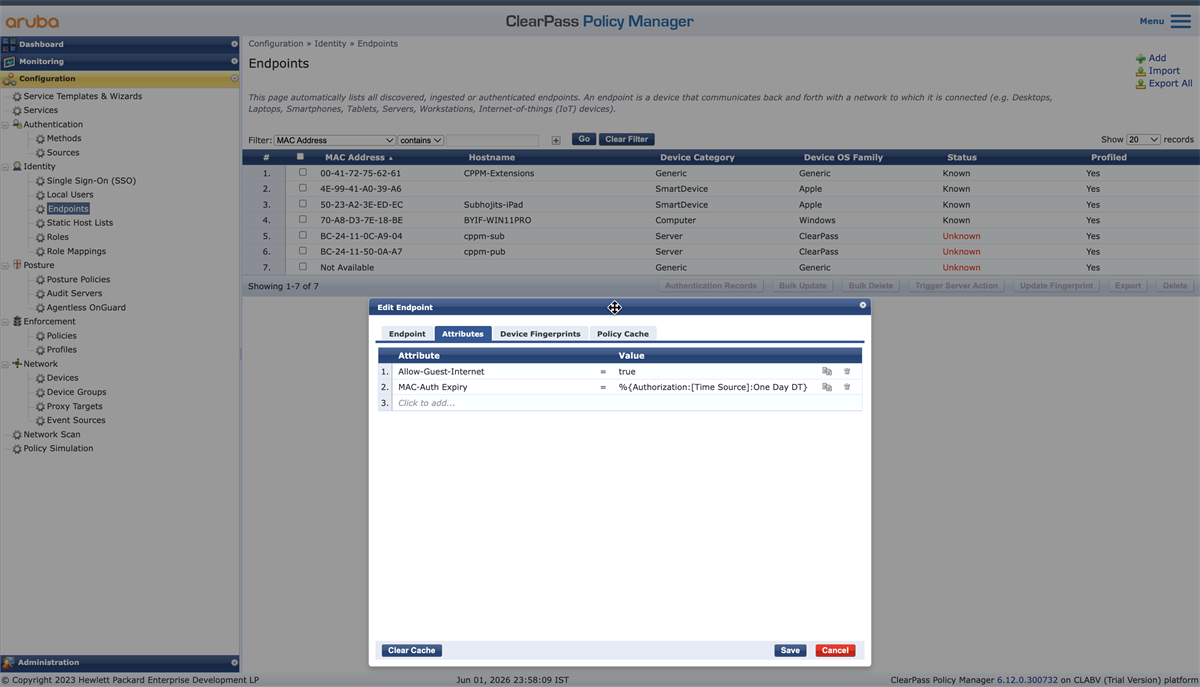This screenshot has height=687, width=1200.
Task: Check the box for Not Available row
Action: pyautogui.click(x=303, y=267)
